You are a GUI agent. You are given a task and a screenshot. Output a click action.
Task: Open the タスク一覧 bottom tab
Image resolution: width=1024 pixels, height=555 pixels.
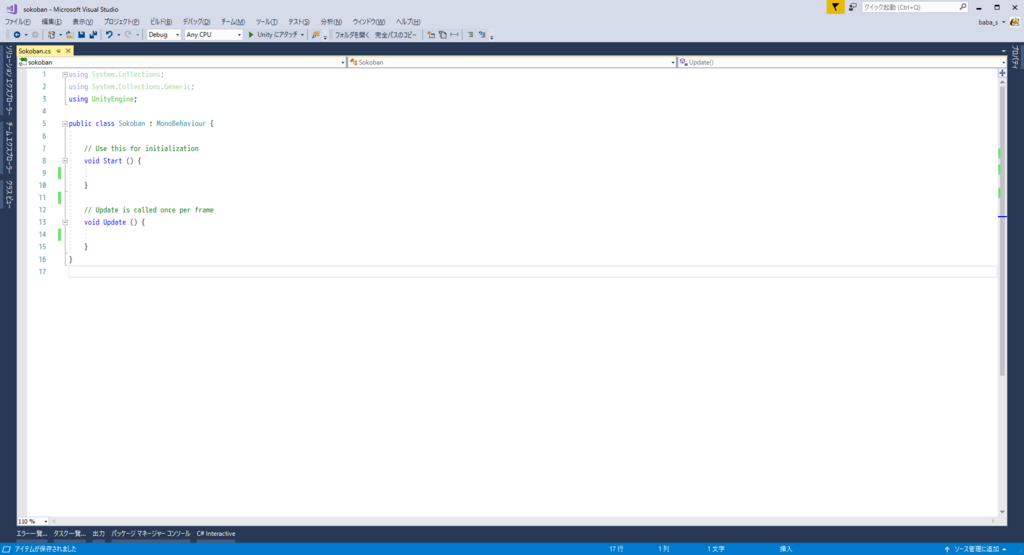pyautogui.click(x=69, y=533)
